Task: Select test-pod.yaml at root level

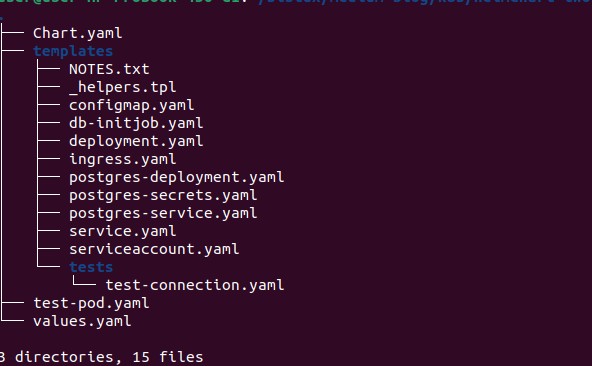Action: (91, 303)
